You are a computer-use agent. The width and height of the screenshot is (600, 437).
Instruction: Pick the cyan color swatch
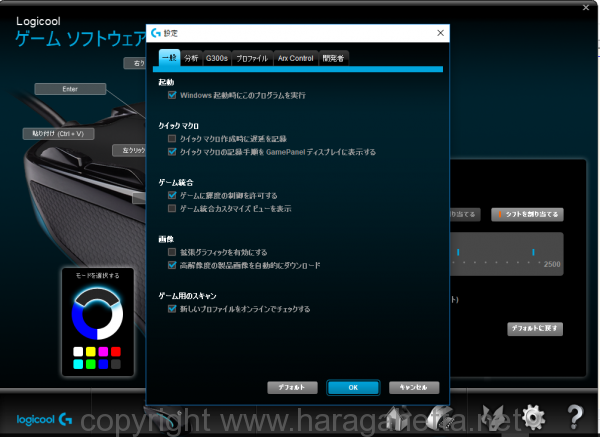[x=78, y=364]
